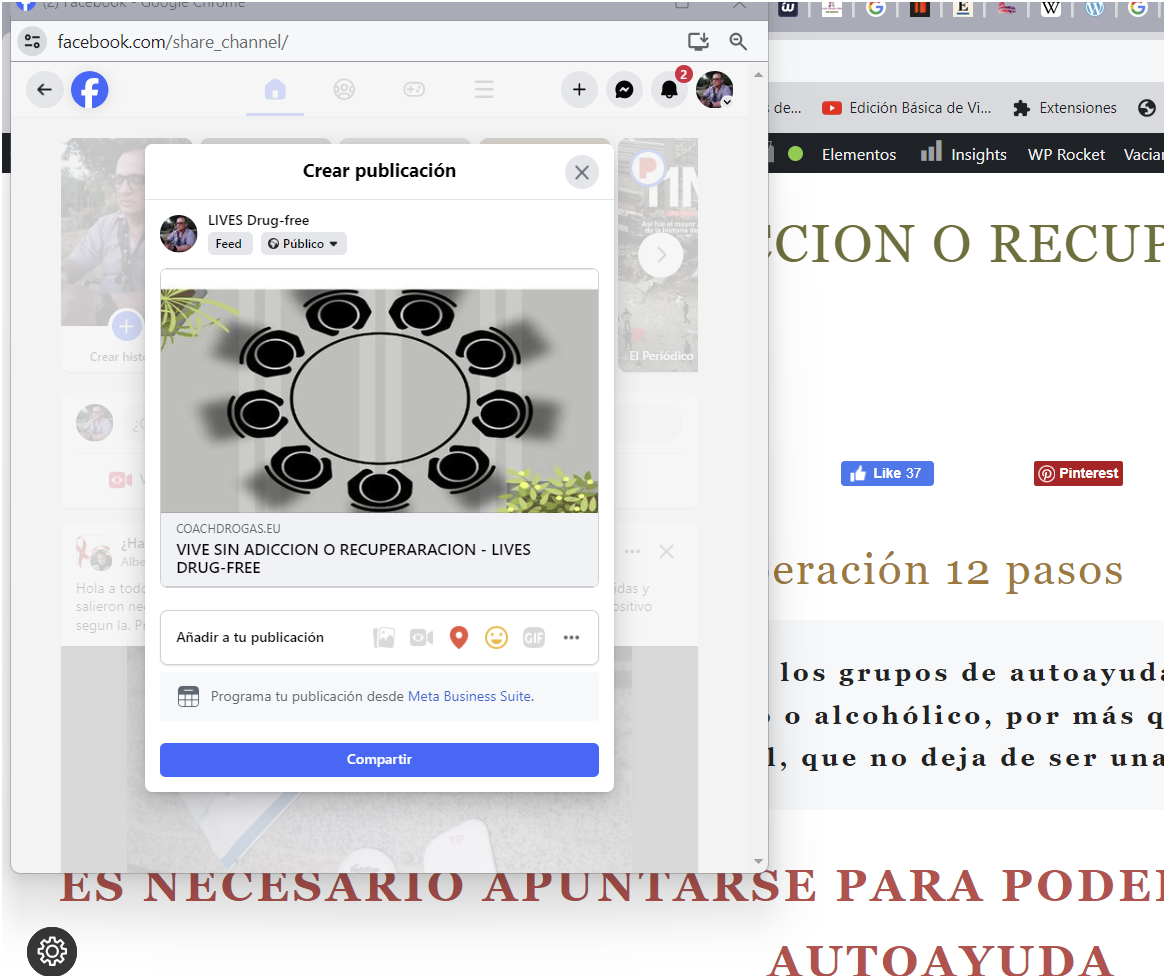Dismiss the feed post with X icon

pos(666,552)
